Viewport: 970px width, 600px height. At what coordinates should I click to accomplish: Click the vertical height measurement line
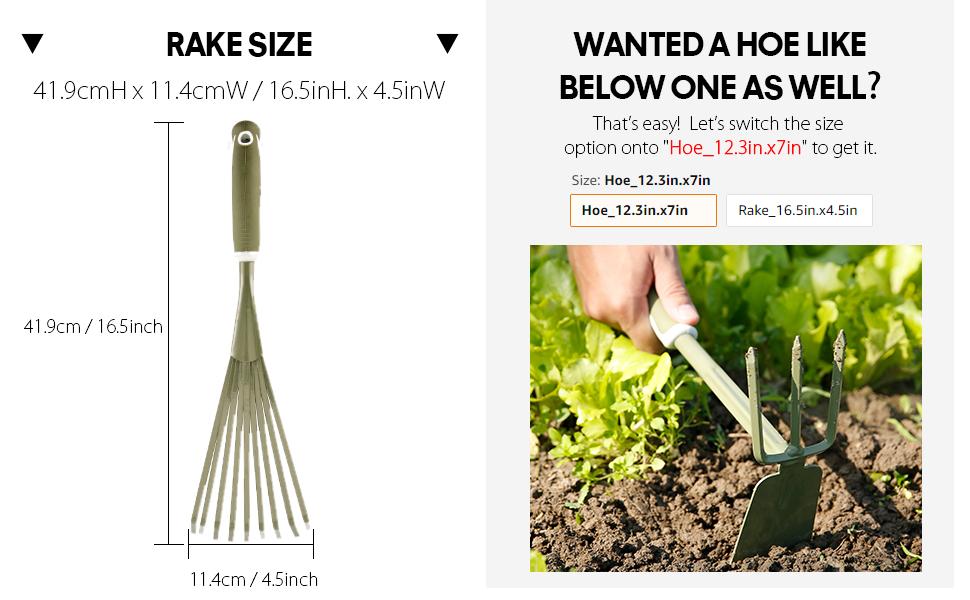pos(169,333)
